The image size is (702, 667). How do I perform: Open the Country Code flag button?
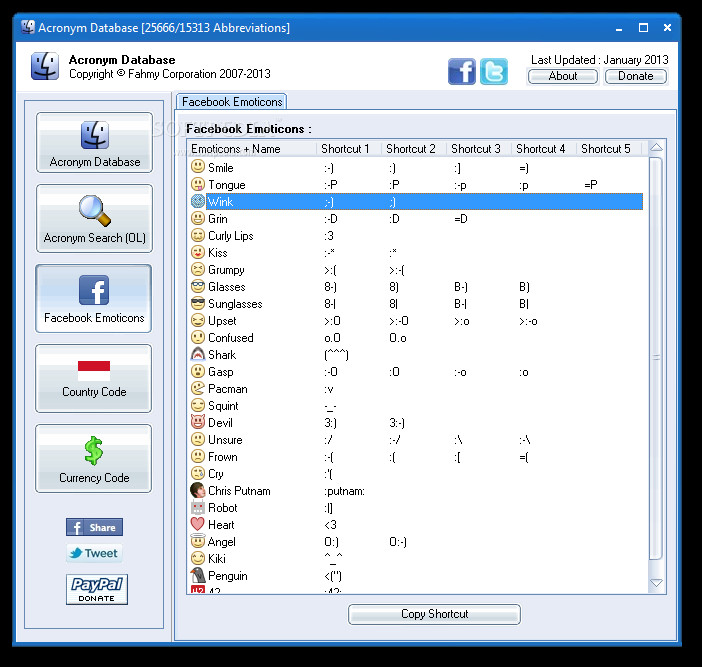tap(94, 379)
